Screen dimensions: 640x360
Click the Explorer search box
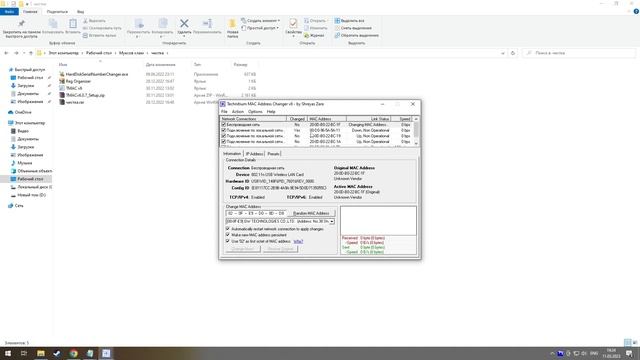click(579, 53)
